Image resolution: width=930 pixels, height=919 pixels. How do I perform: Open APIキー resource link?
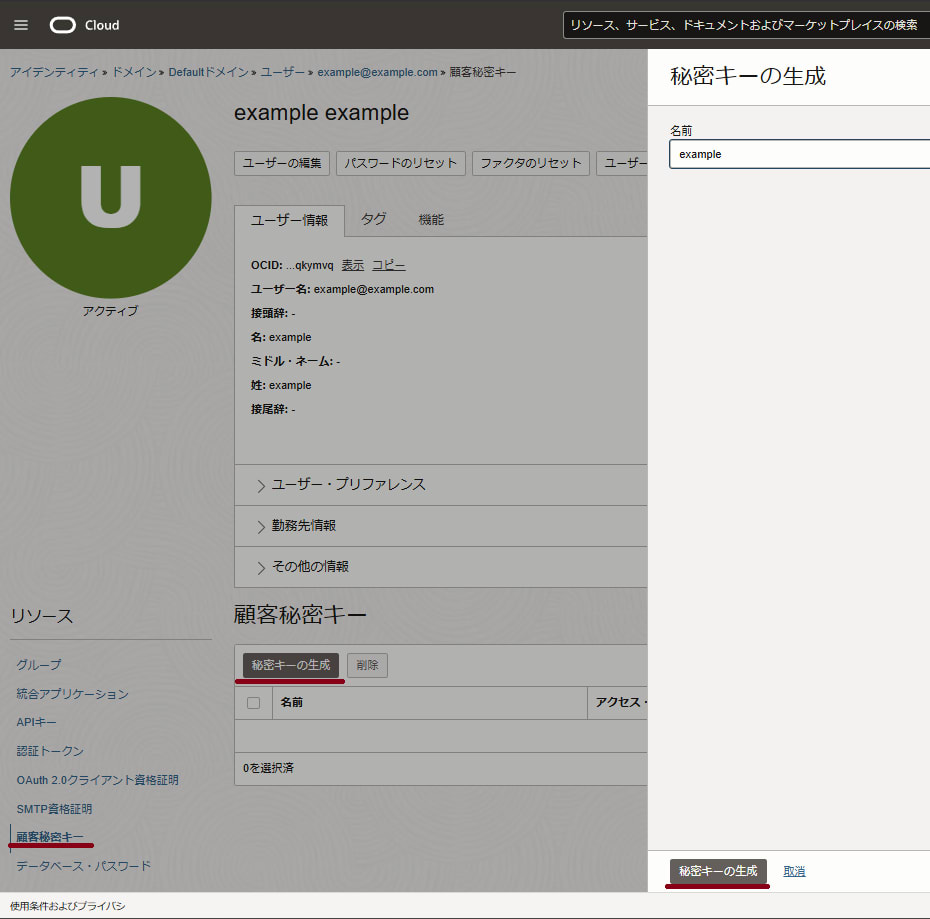(x=36, y=722)
